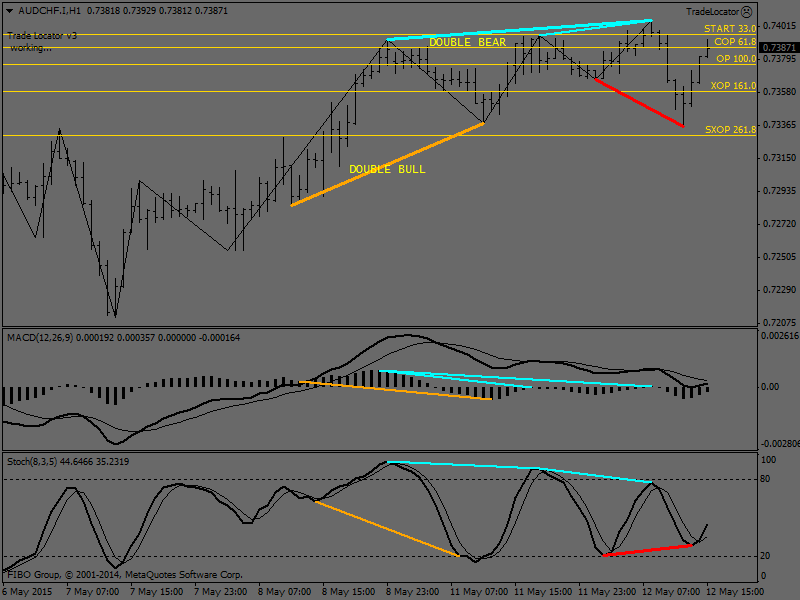Screen dimensions: 800x600
Task: Click the COP 61.8 level label
Action: pos(735,42)
